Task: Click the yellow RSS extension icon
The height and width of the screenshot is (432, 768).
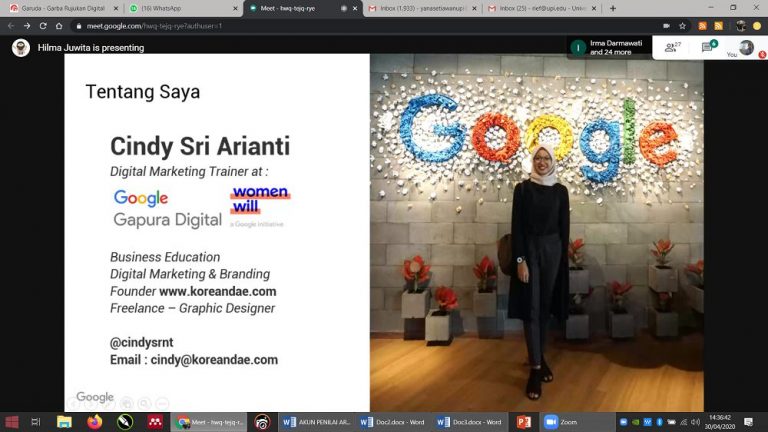Action: tap(719, 26)
